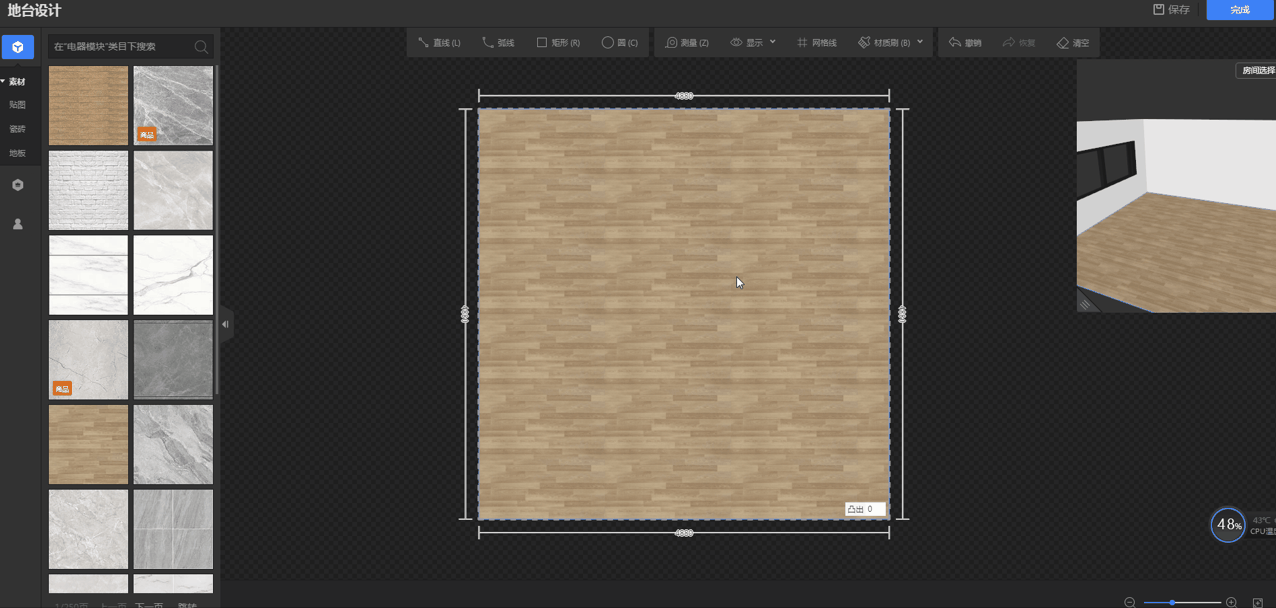1276x608 pixels.
Task: Open the hexagon module sidebar icon
Action: [x=17, y=185]
